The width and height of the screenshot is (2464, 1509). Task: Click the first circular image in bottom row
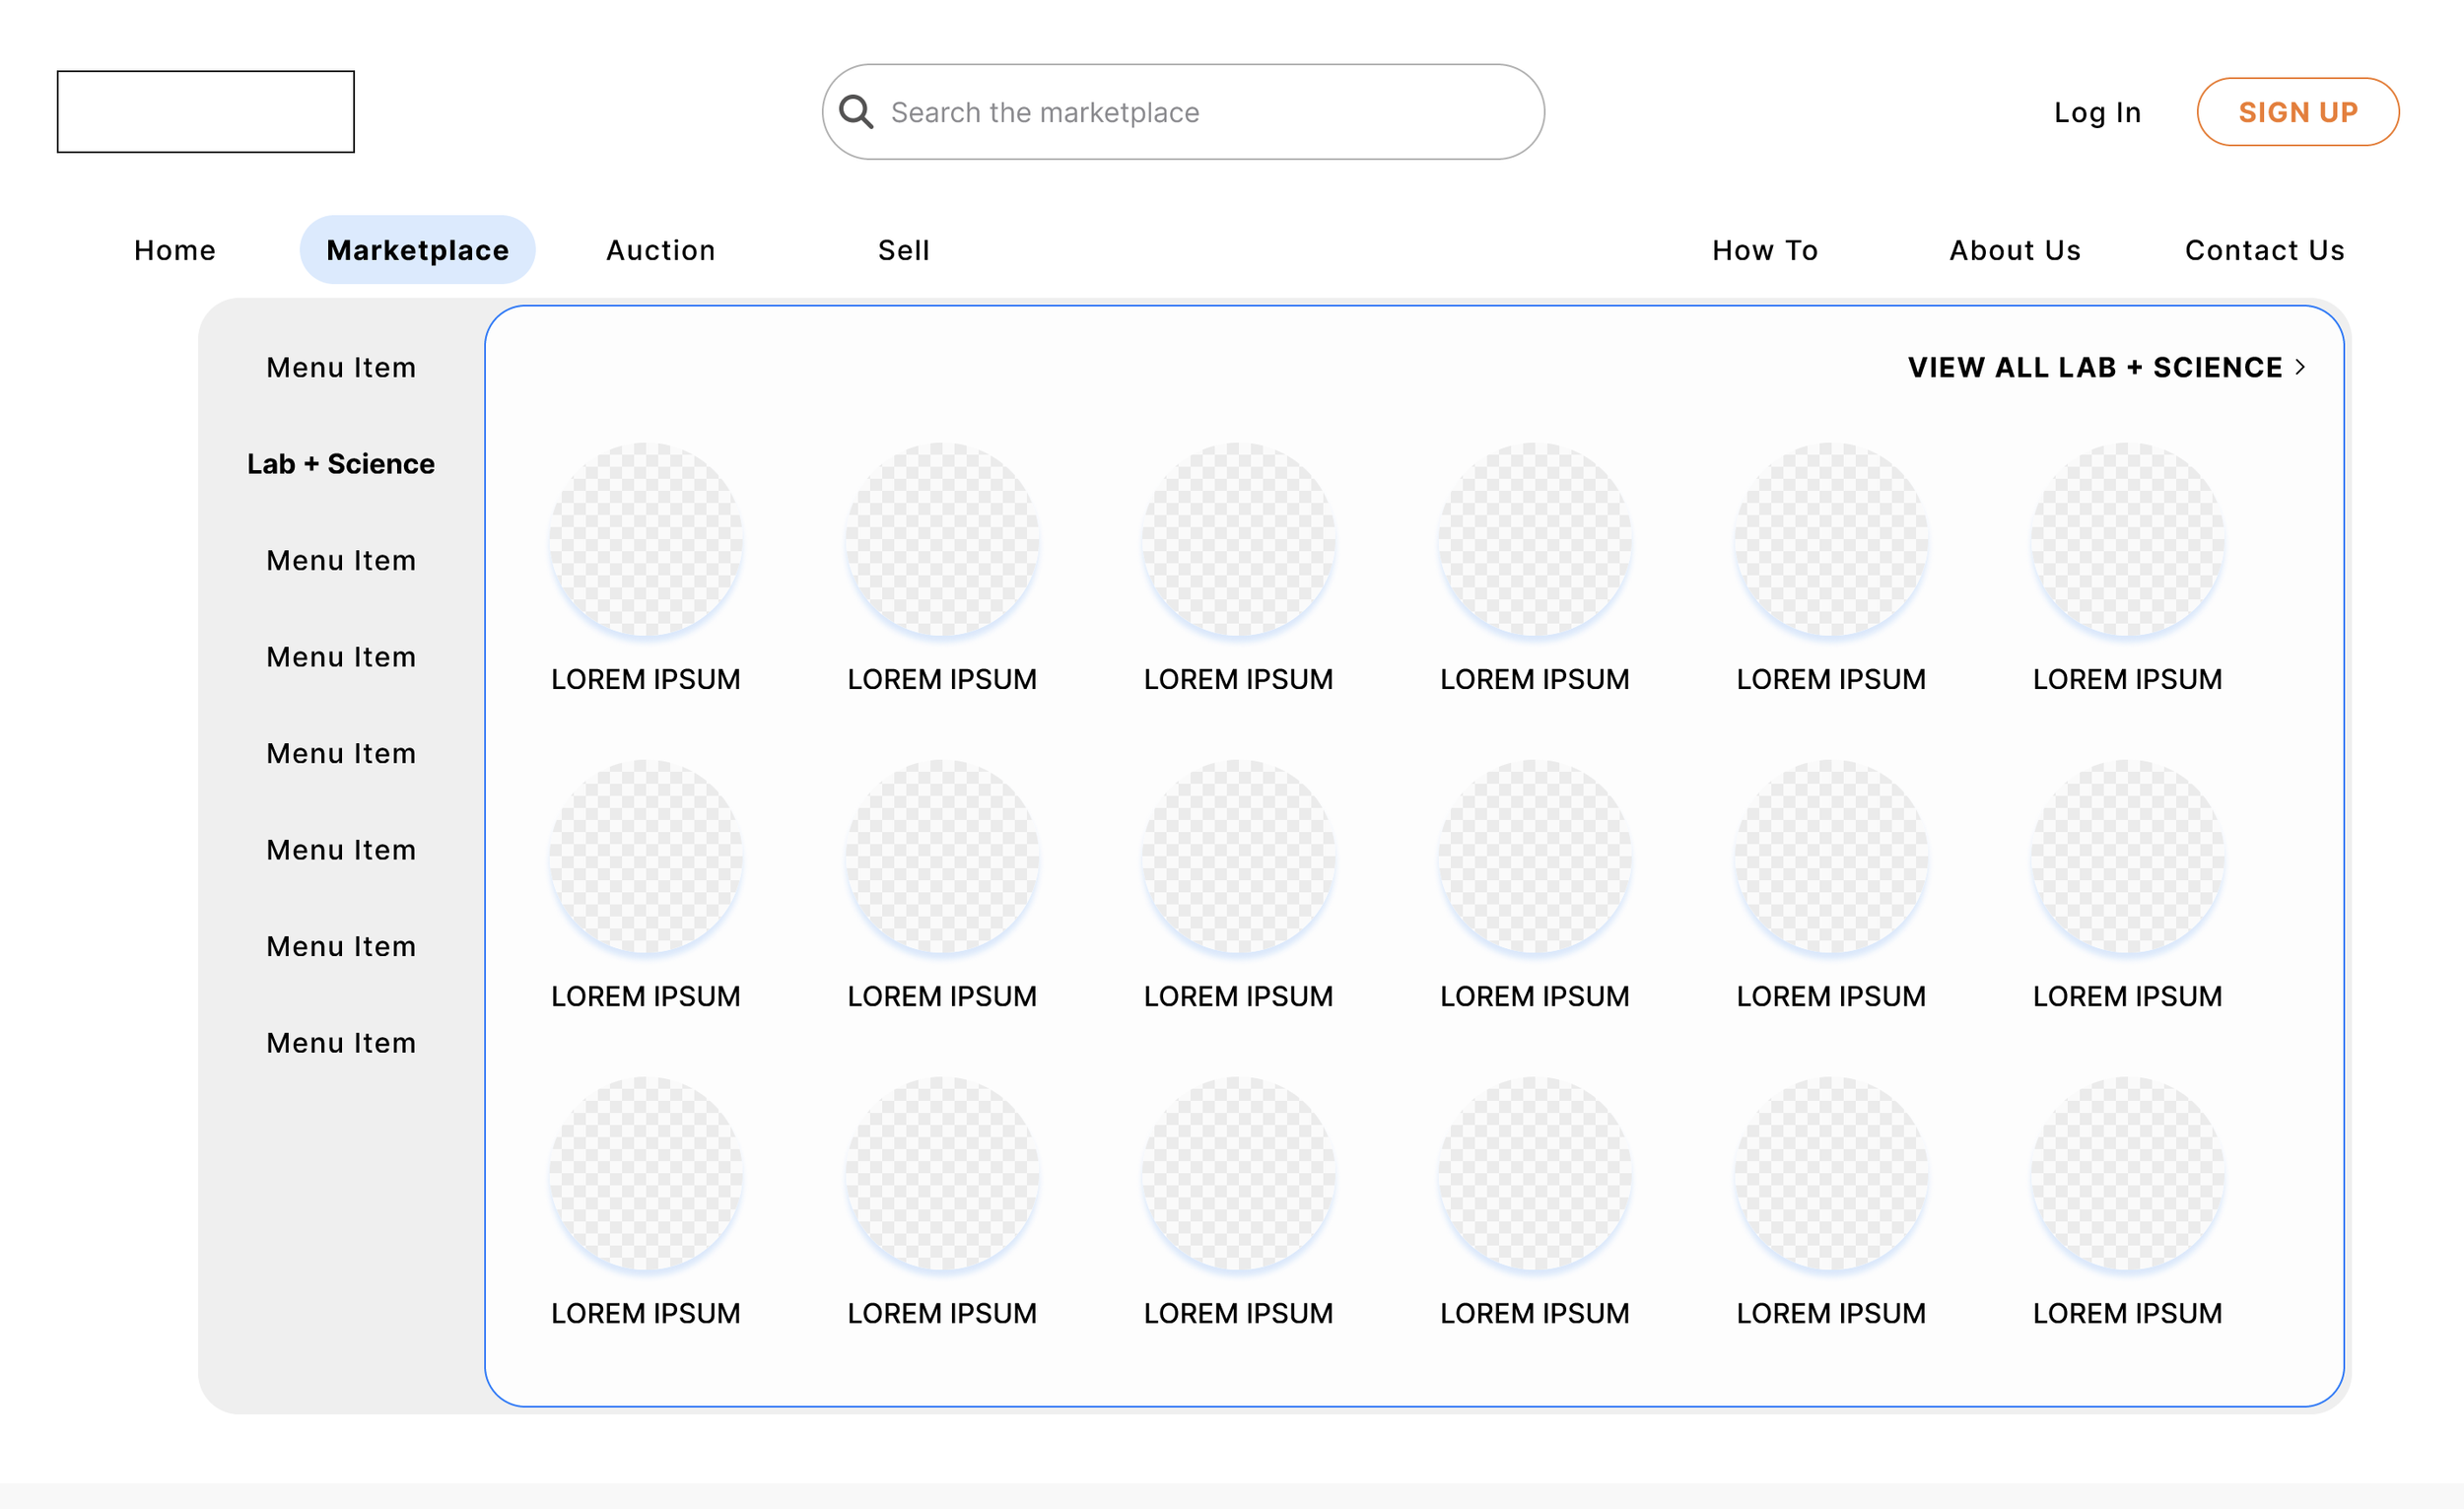click(x=645, y=1174)
